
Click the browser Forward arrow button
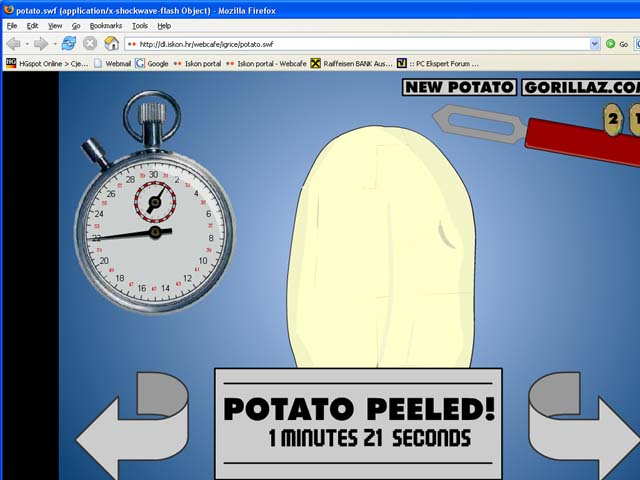click(40, 44)
